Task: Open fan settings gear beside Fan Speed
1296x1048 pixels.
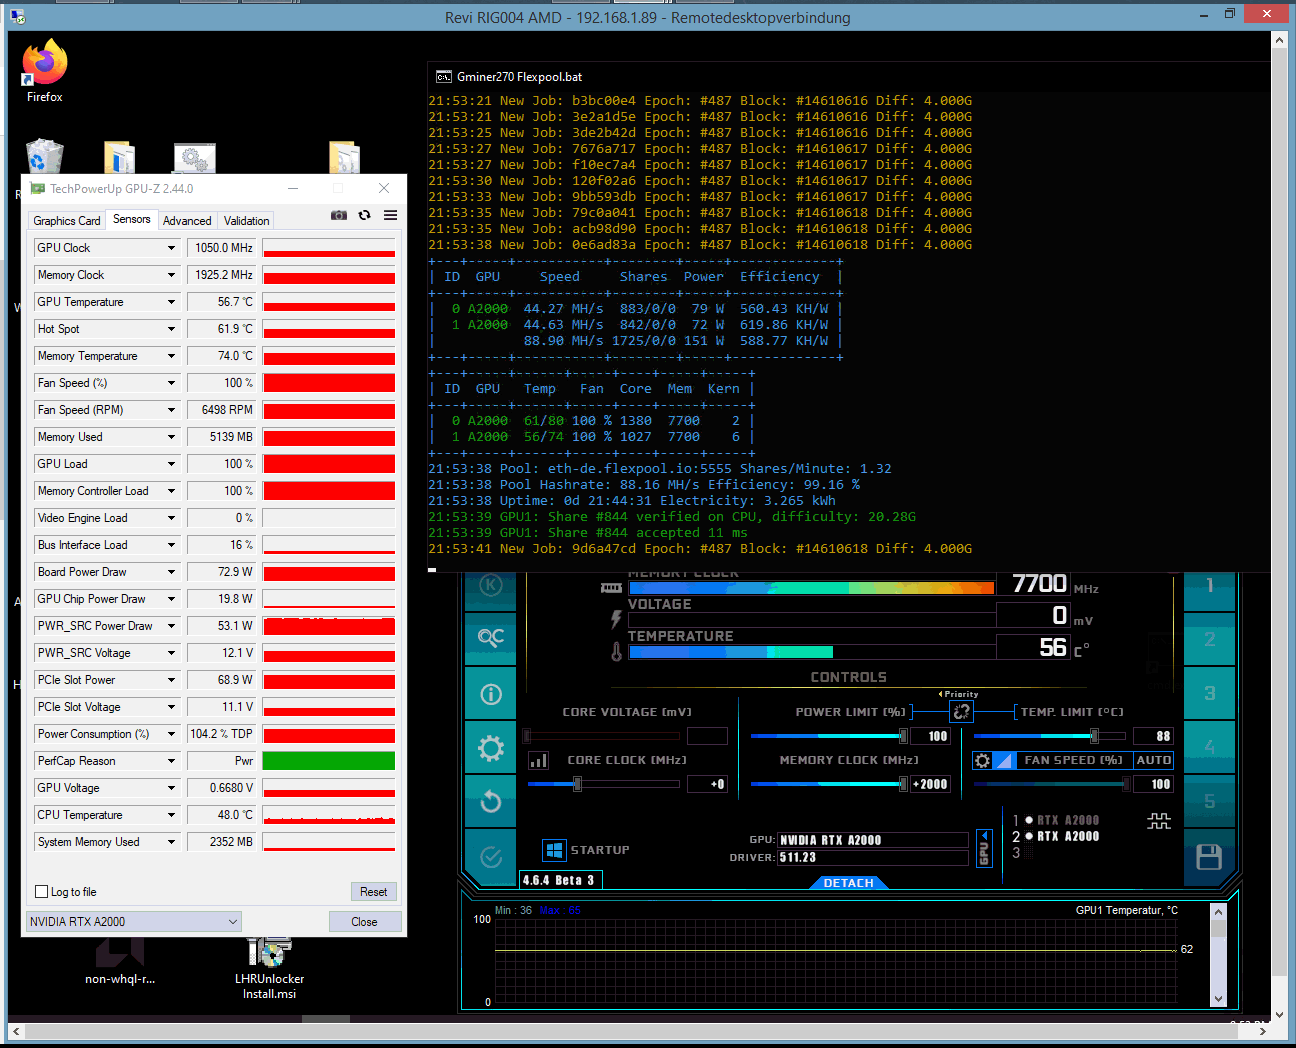Action: click(982, 761)
